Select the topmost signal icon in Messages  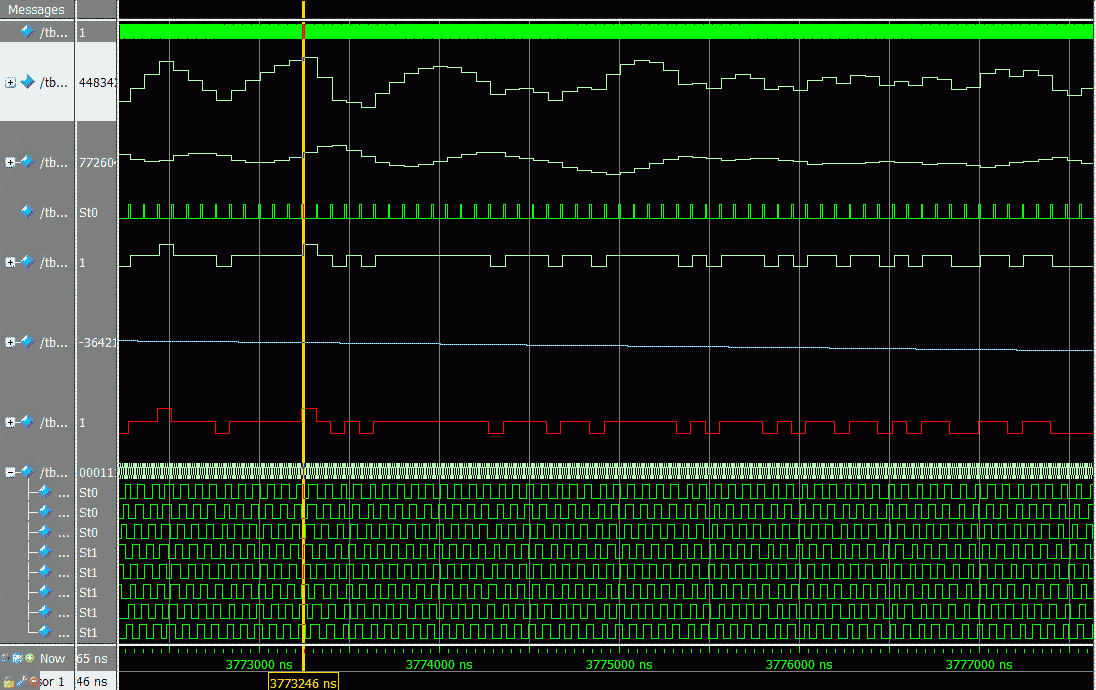point(27,32)
